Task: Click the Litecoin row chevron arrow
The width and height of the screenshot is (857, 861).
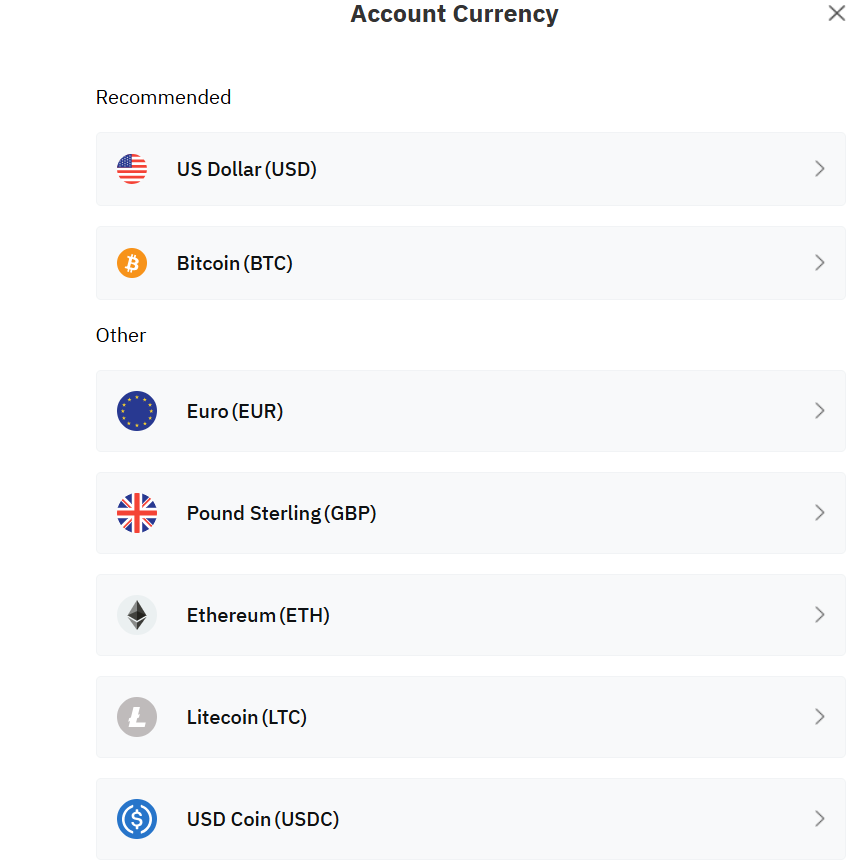Action: click(x=820, y=717)
